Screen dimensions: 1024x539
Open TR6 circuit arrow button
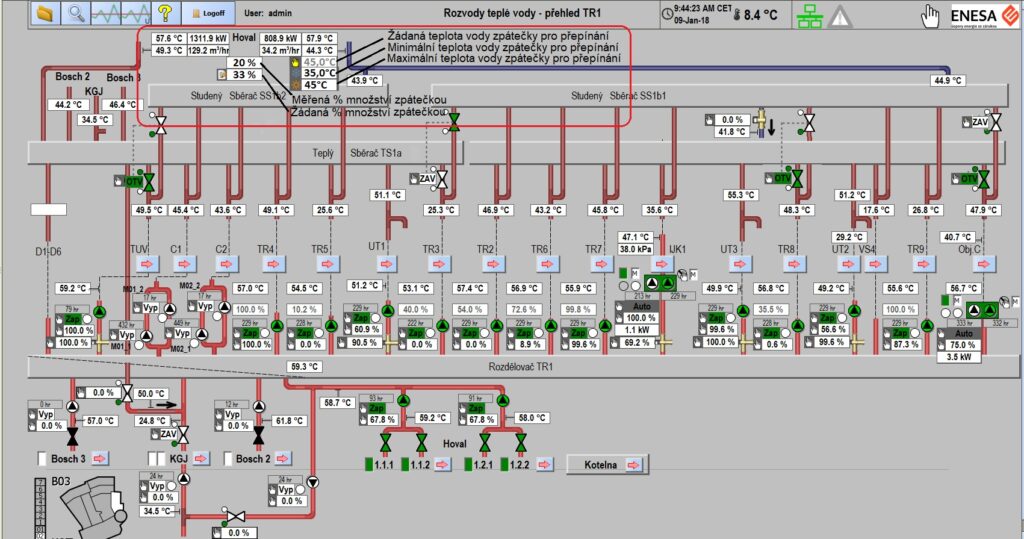[547, 264]
